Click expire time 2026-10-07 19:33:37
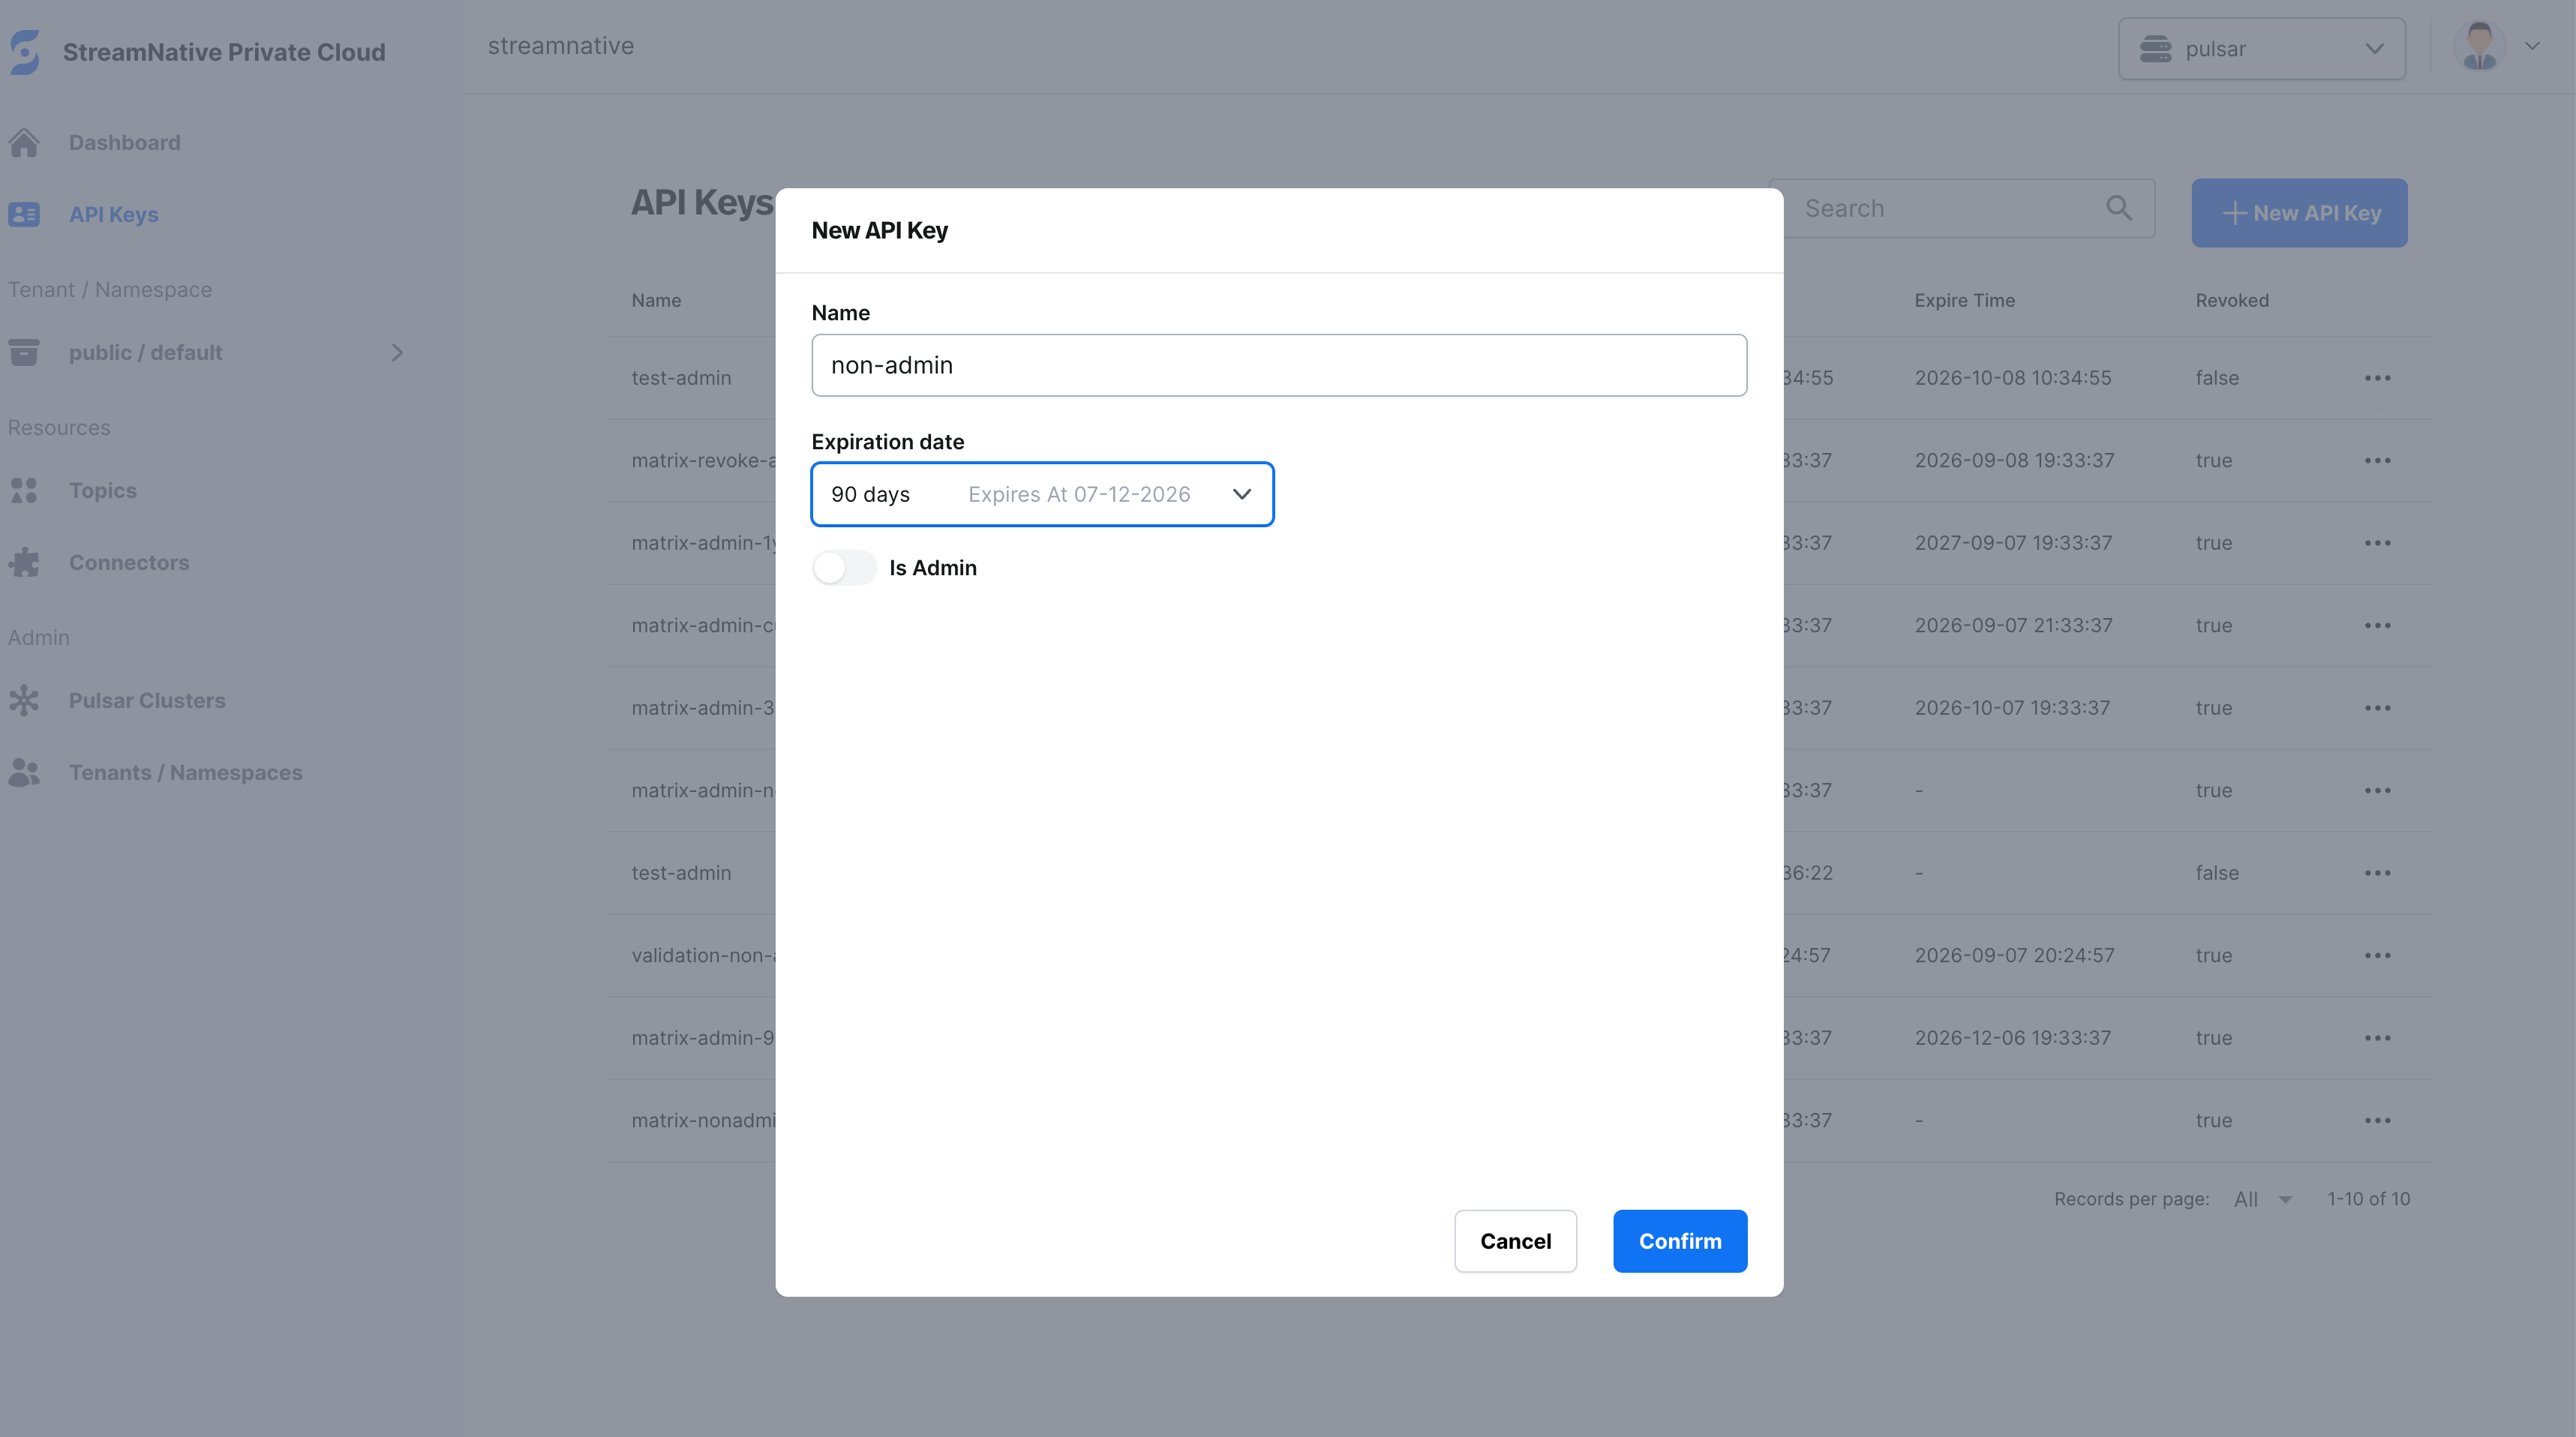This screenshot has height=1437, width=2576. (x=2012, y=708)
